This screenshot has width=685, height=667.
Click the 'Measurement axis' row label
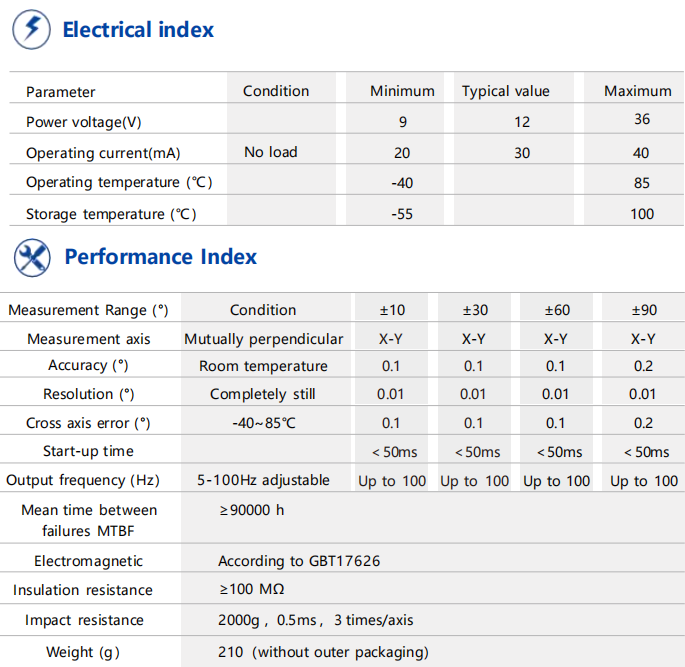89,339
